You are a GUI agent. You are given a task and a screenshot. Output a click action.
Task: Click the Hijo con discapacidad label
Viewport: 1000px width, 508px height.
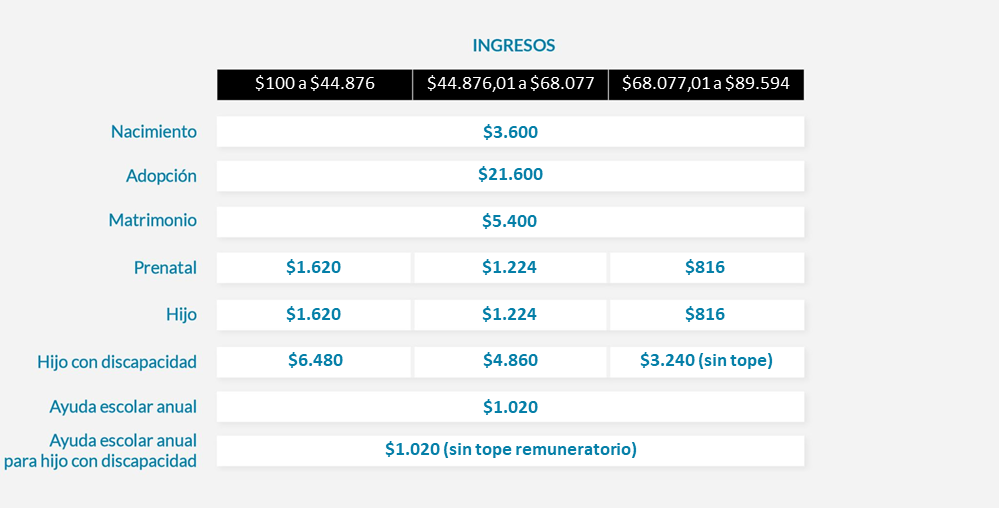(117, 362)
